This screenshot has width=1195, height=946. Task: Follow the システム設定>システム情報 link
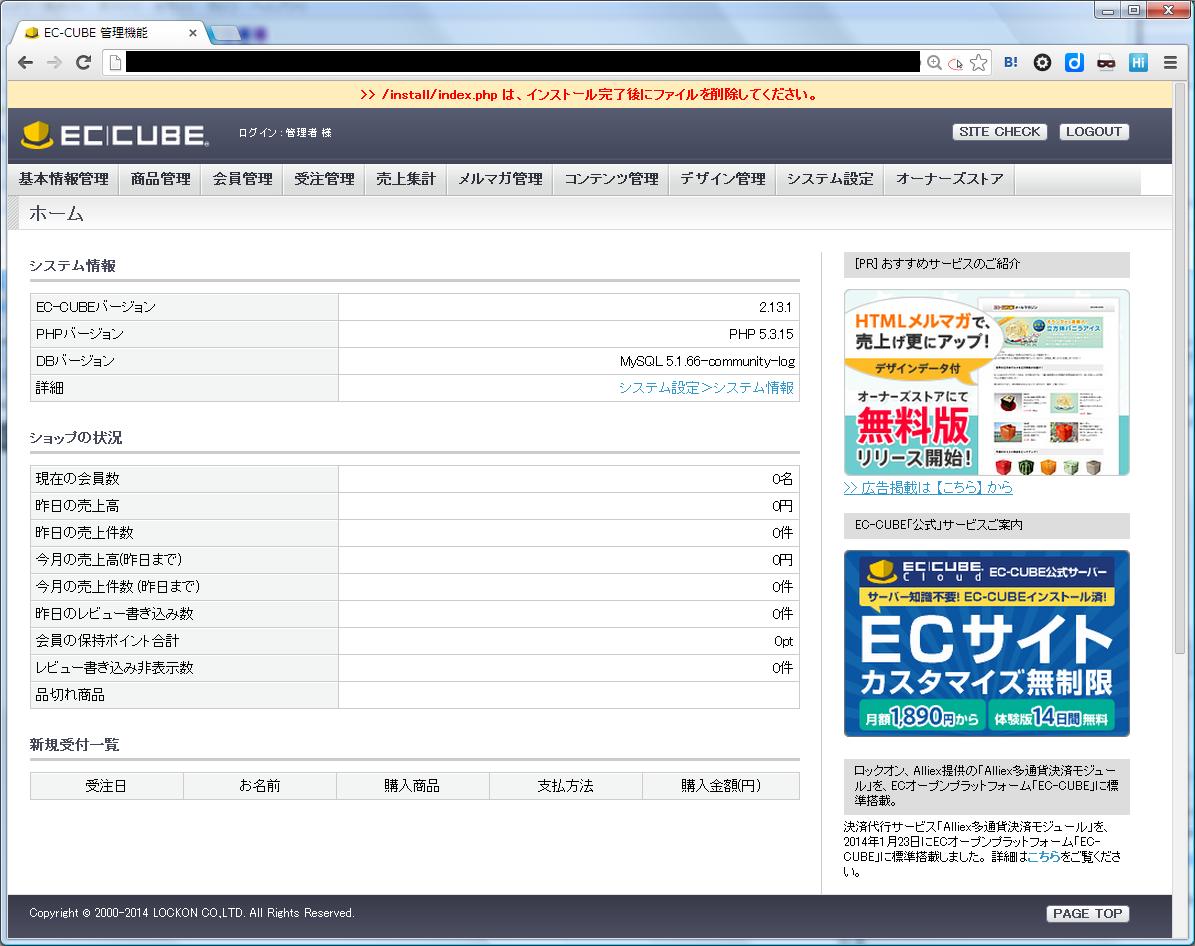(705, 388)
